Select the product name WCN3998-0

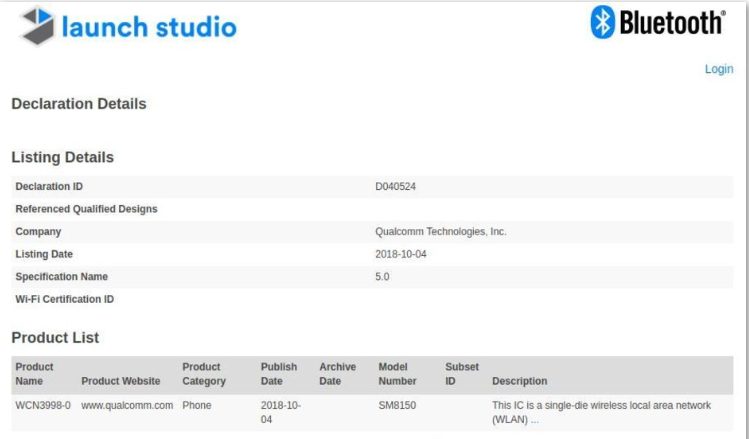[43, 405]
